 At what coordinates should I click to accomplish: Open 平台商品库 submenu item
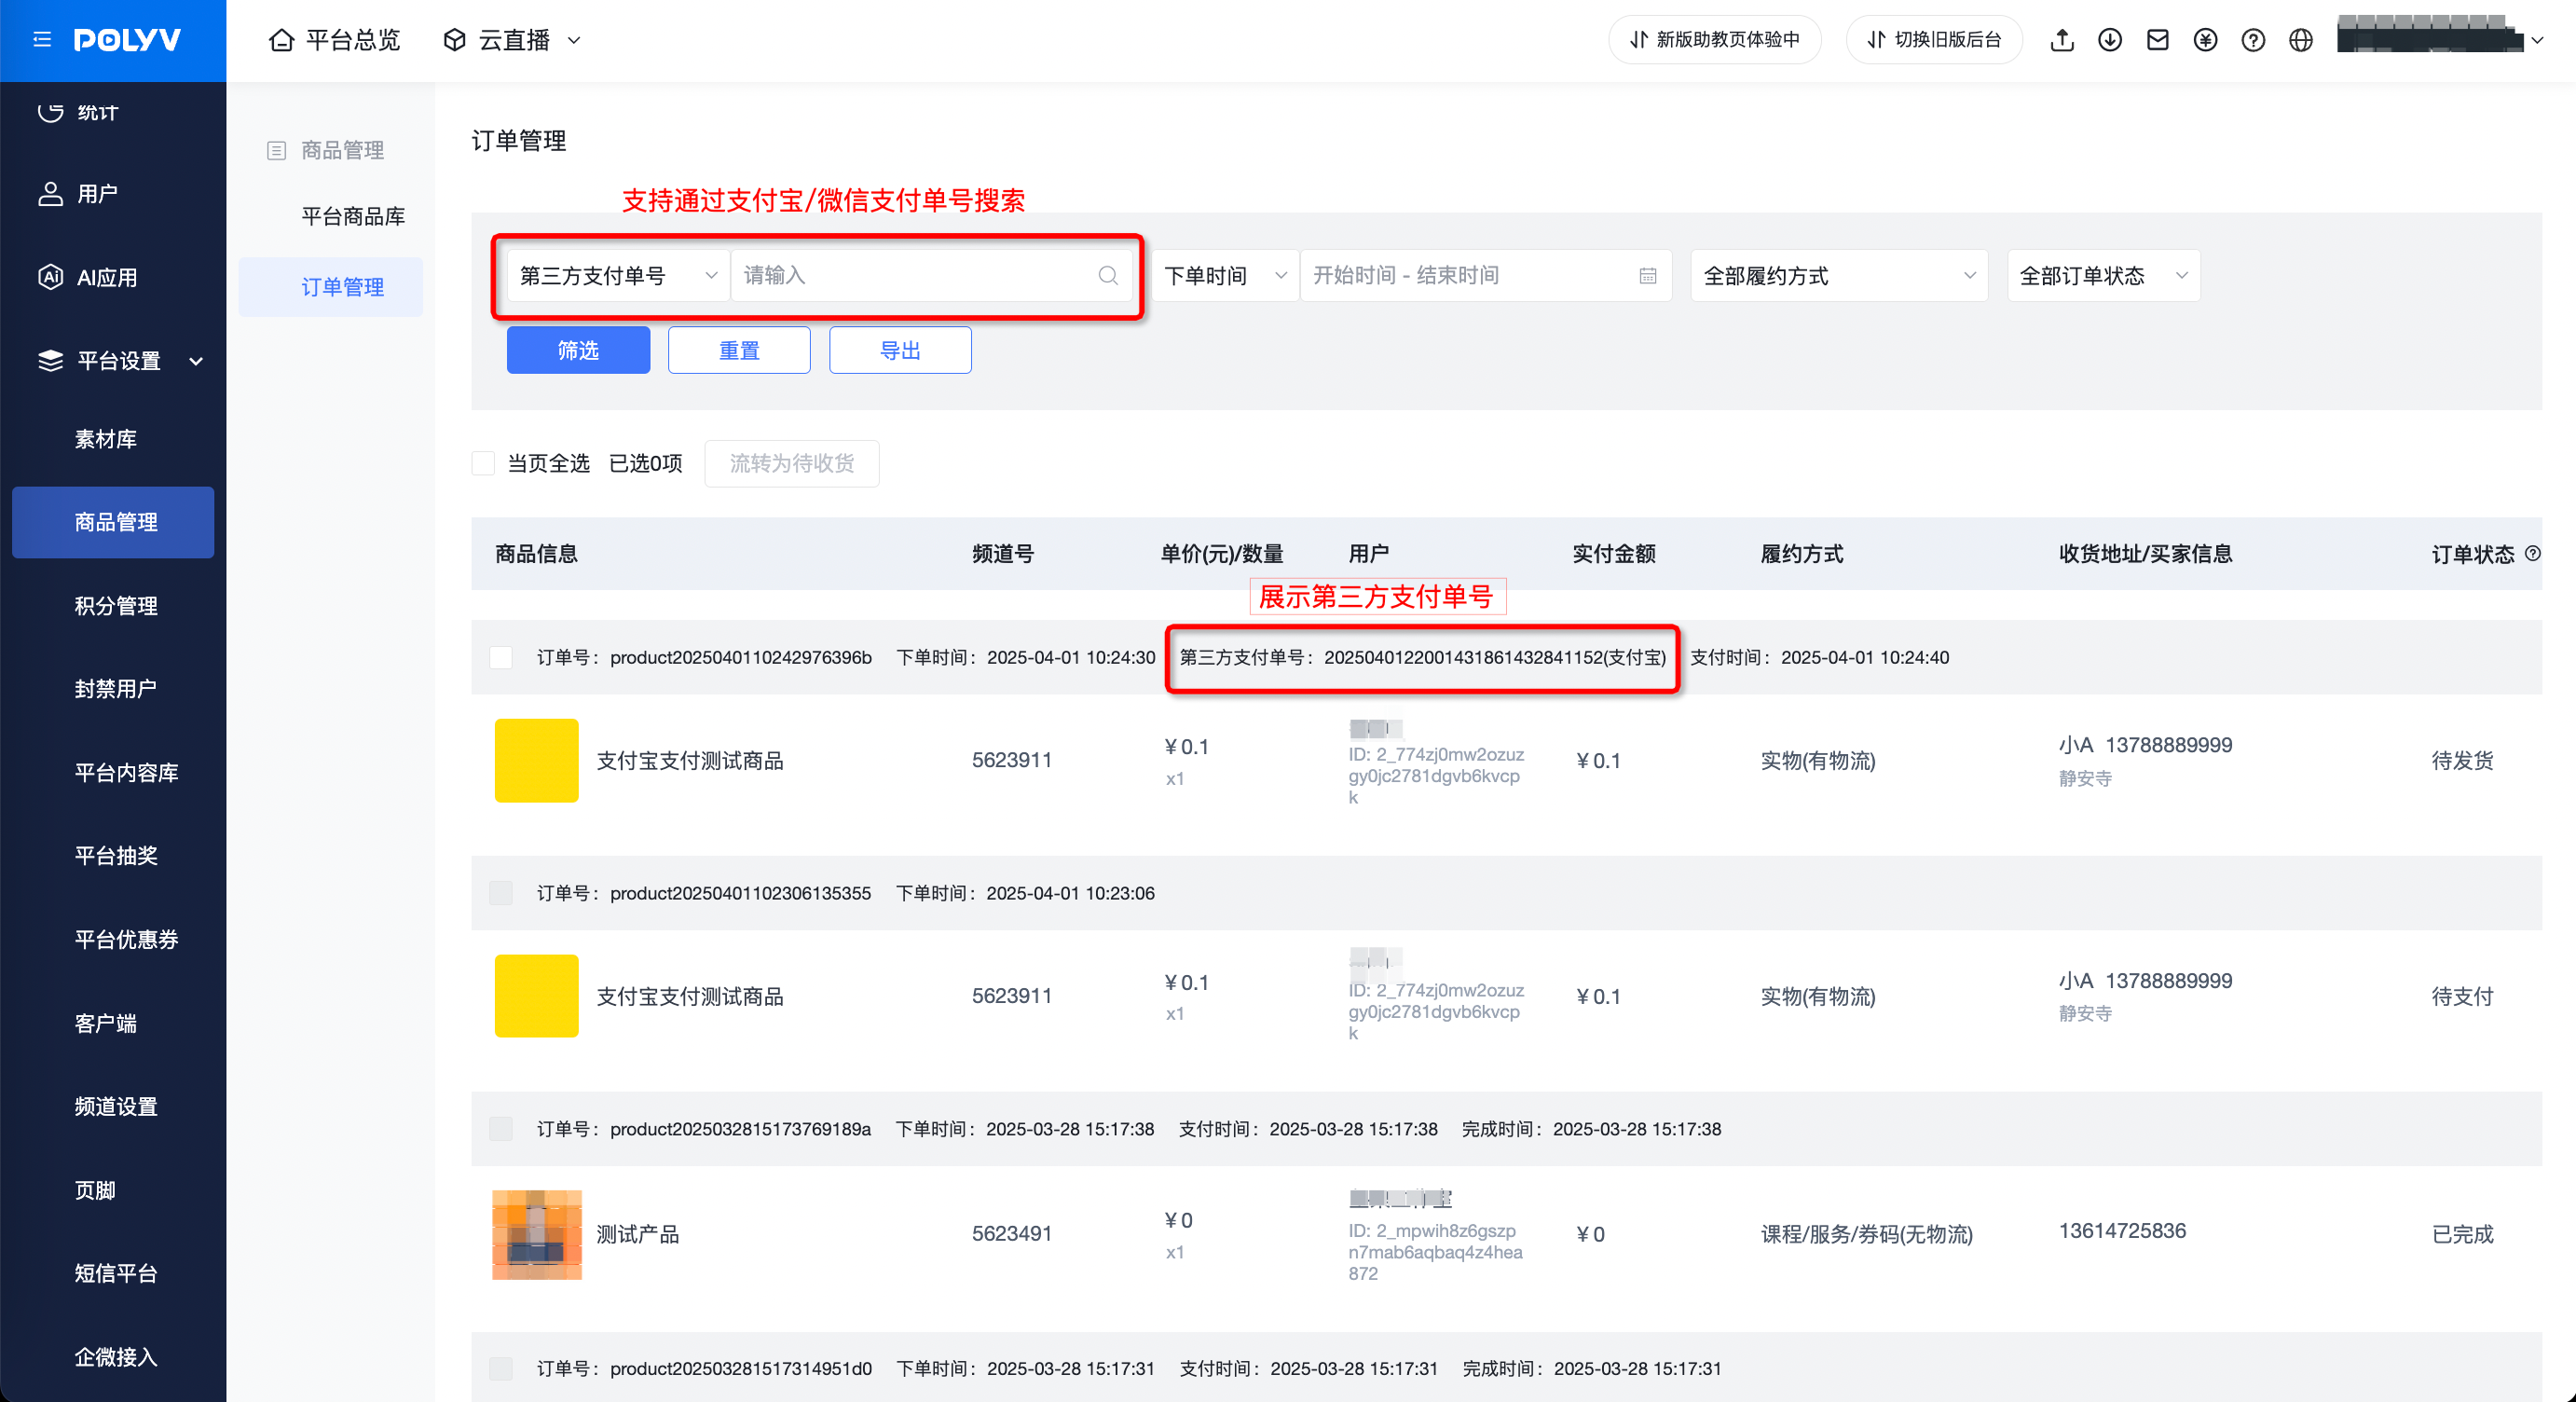[353, 216]
